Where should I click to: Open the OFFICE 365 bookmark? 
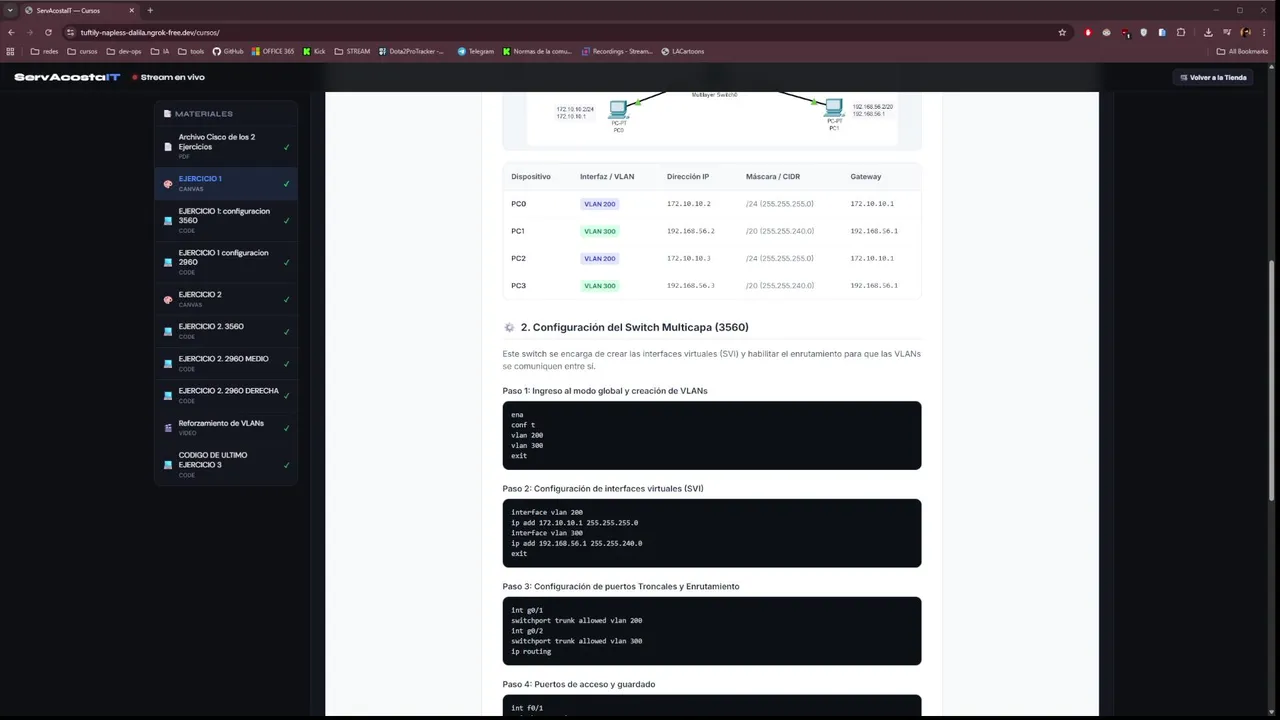(273, 51)
